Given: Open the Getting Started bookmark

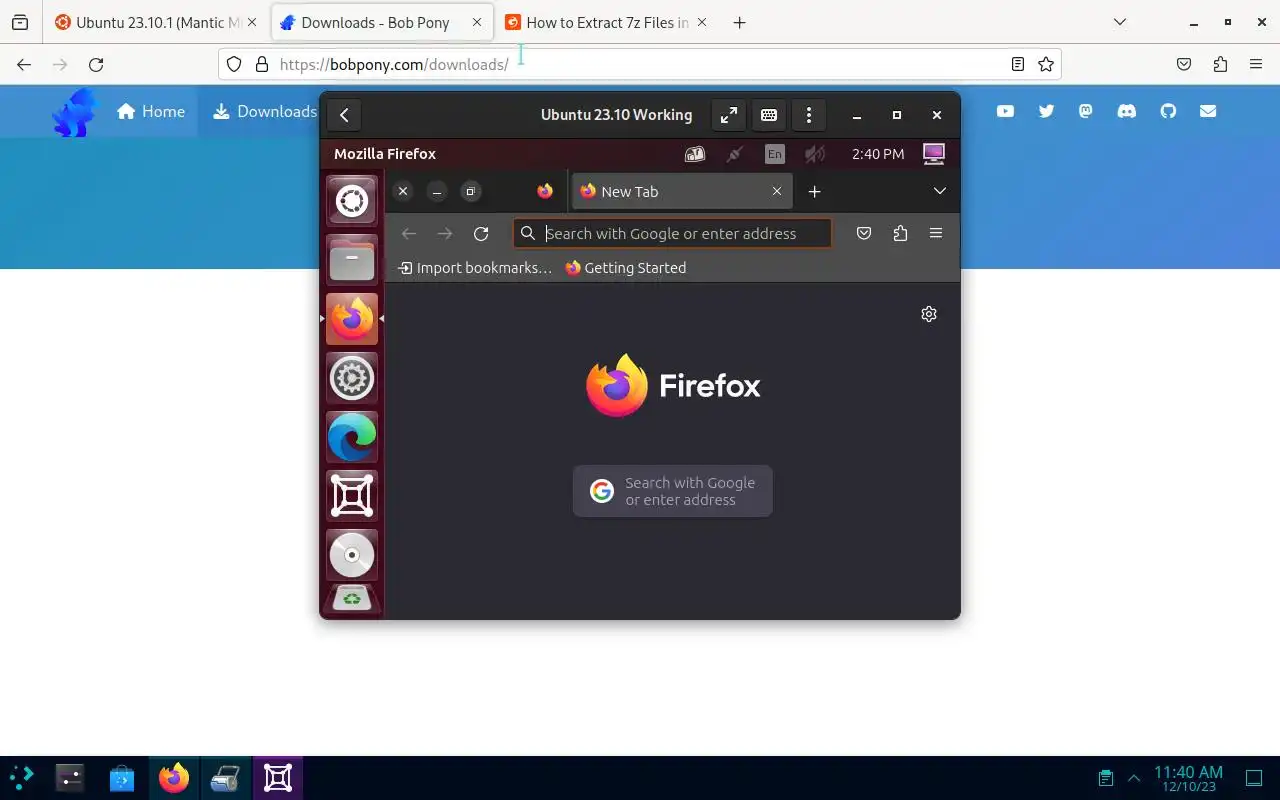Looking at the screenshot, I should 626,268.
